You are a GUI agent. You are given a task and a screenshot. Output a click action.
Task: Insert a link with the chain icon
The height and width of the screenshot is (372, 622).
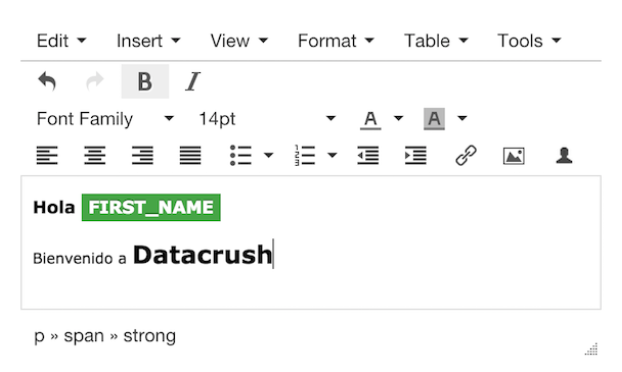point(466,155)
